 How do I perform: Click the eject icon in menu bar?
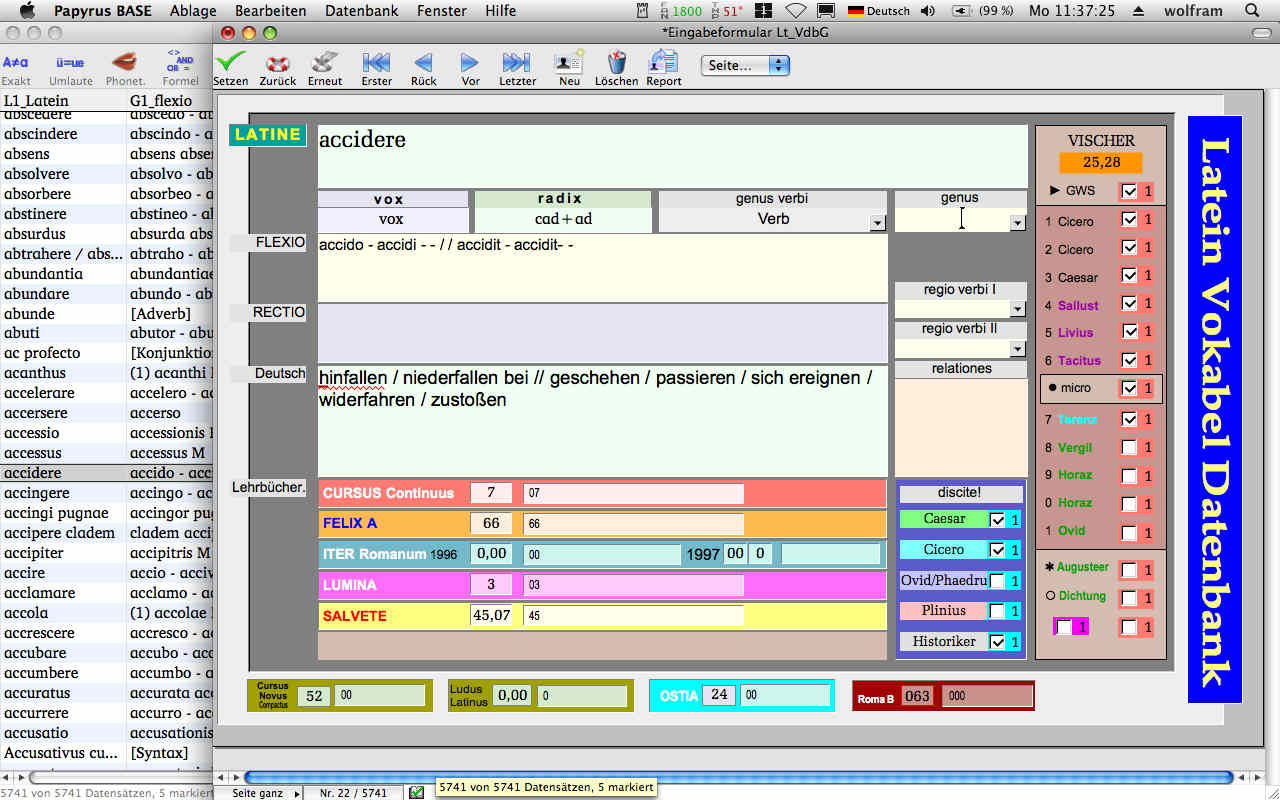click(1138, 11)
